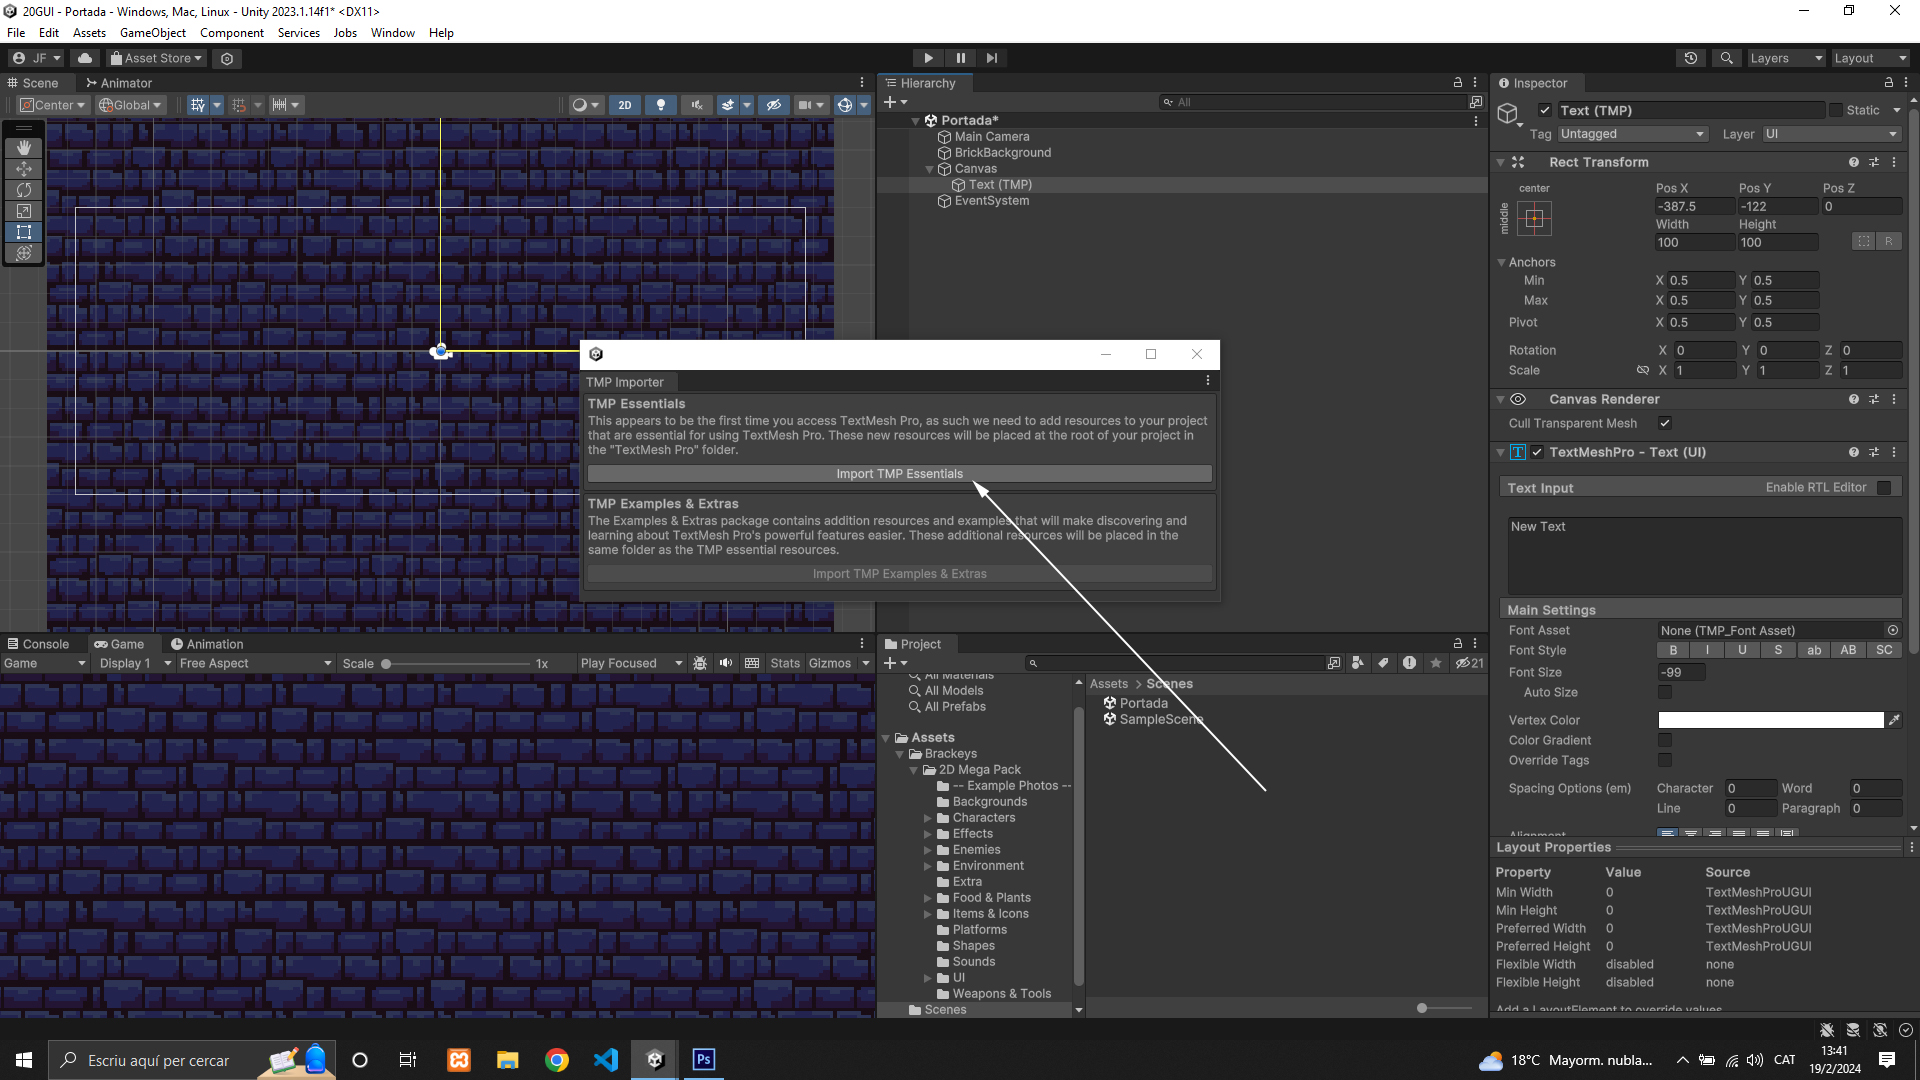Select the Rect tool in Scene toolbar
The width and height of the screenshot is (1920, 1080).
click(24, 232)
